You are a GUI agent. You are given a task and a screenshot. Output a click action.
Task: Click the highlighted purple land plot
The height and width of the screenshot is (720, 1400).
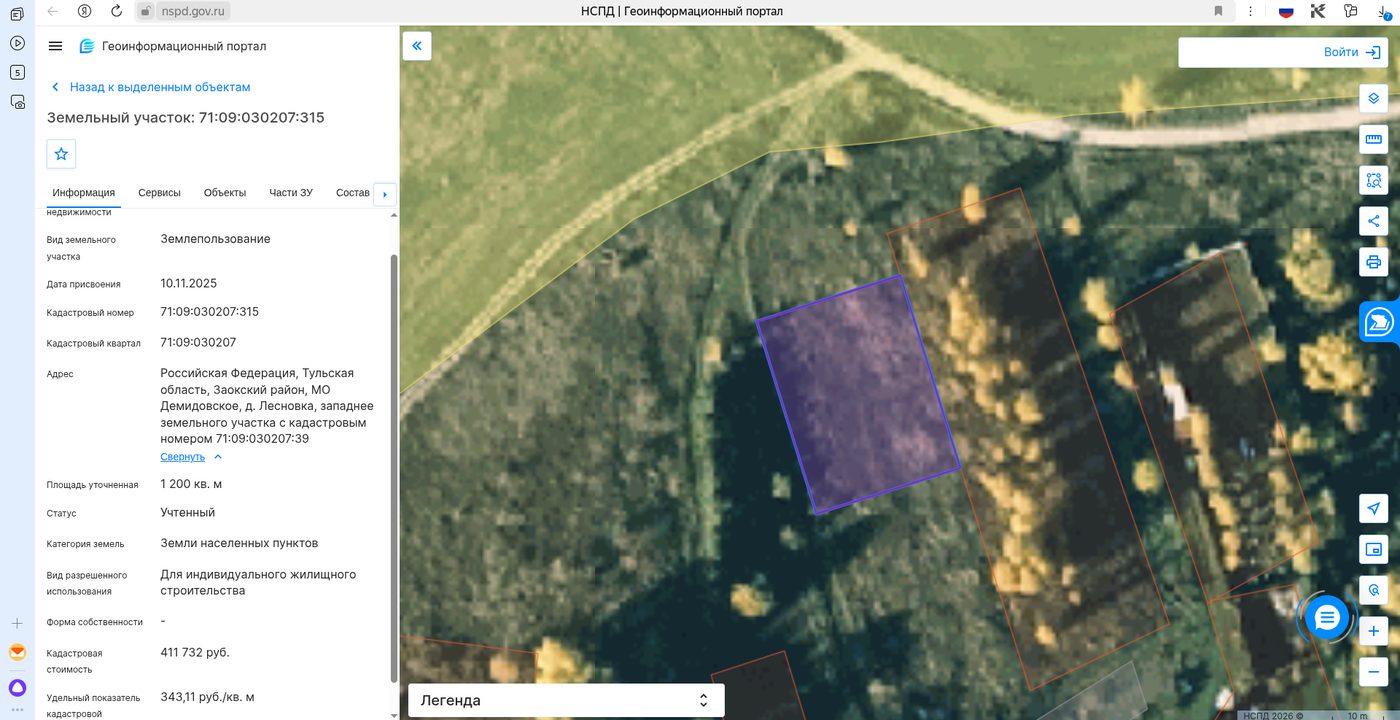pos(858,394)
